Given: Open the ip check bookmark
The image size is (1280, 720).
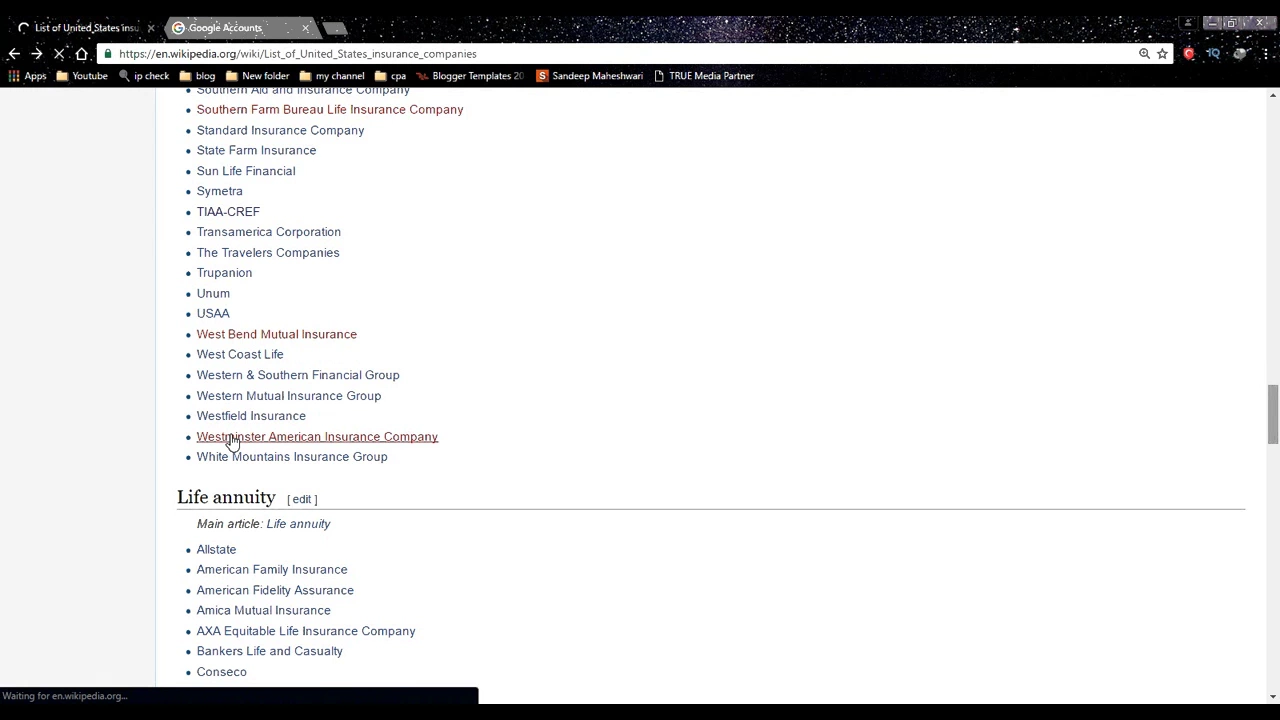Looking at the screenshot, I should [143, 76].
